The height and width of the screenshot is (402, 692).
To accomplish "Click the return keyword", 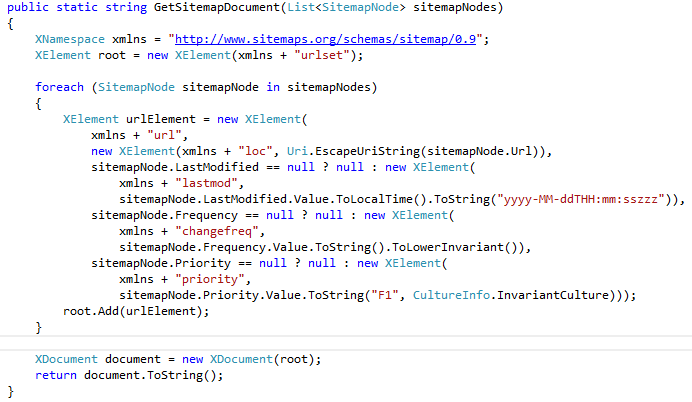I will coord(56,375).
